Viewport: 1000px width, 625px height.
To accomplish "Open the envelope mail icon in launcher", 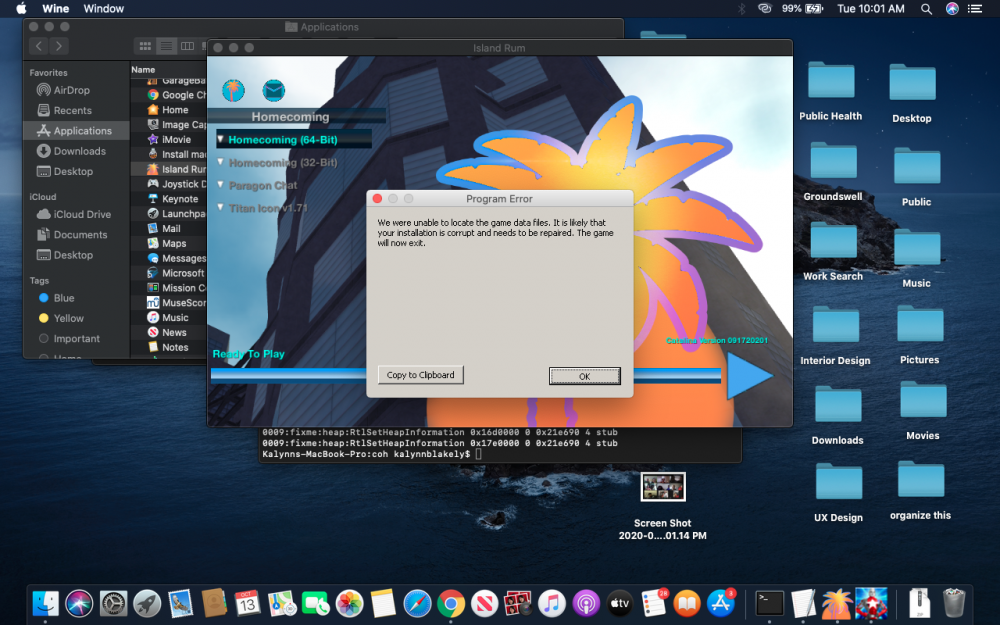I will click(x=273, y=91).
